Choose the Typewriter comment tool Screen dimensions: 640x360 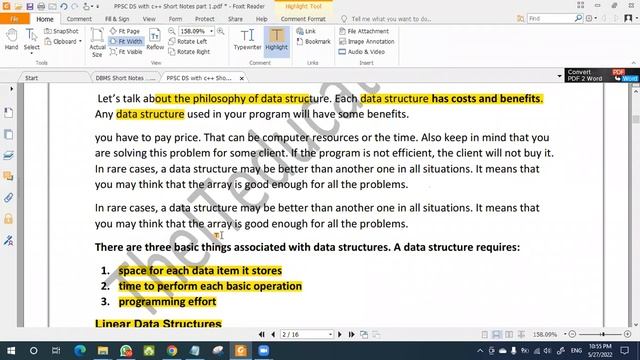pyautogui.click(x=247, y=40)
